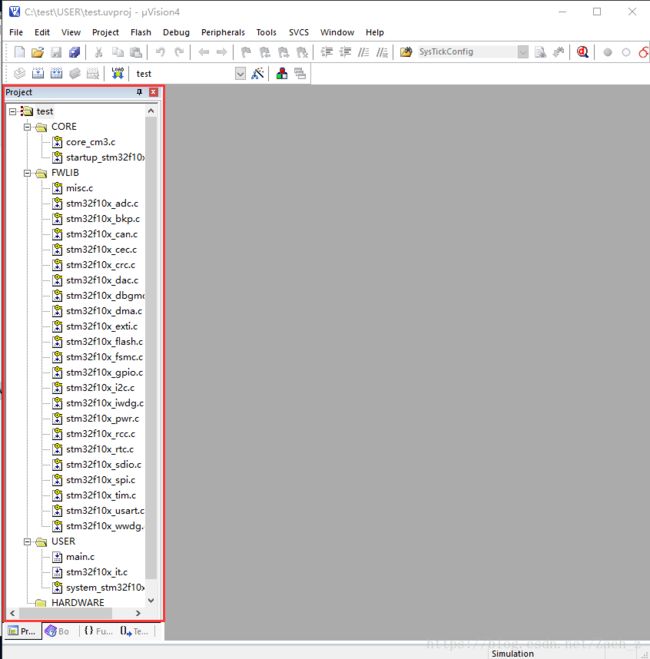Click the SysTickConfig find input field

click(x=467, y=52)
